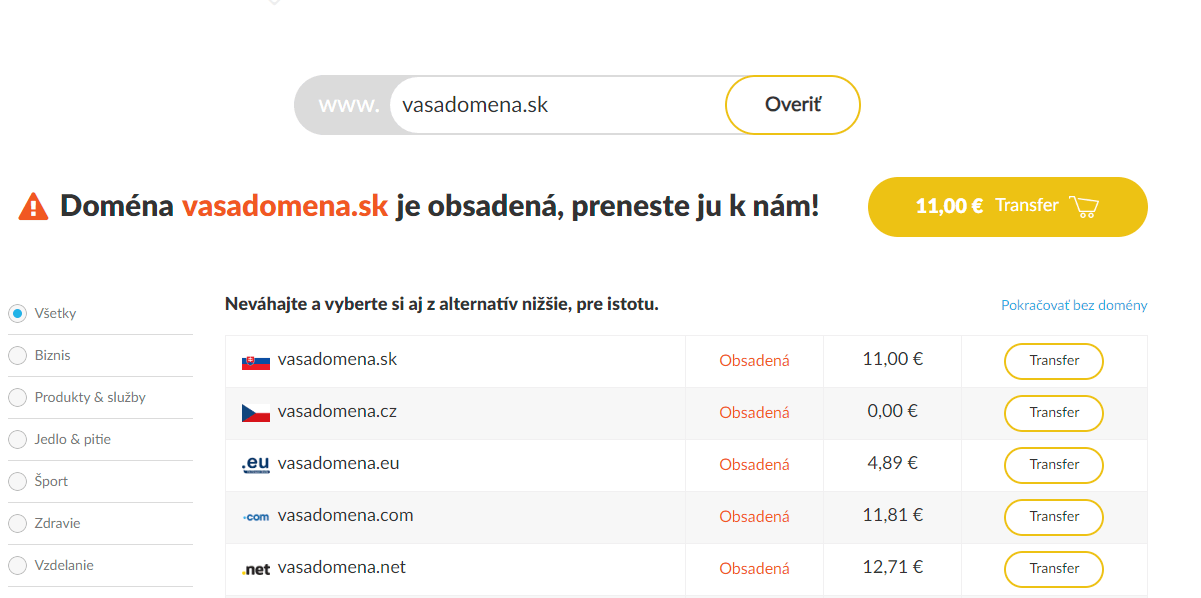The image size is (1201, 598).
Task: Click Transfer for vasadomena.net
Action: pos(1054,569)
